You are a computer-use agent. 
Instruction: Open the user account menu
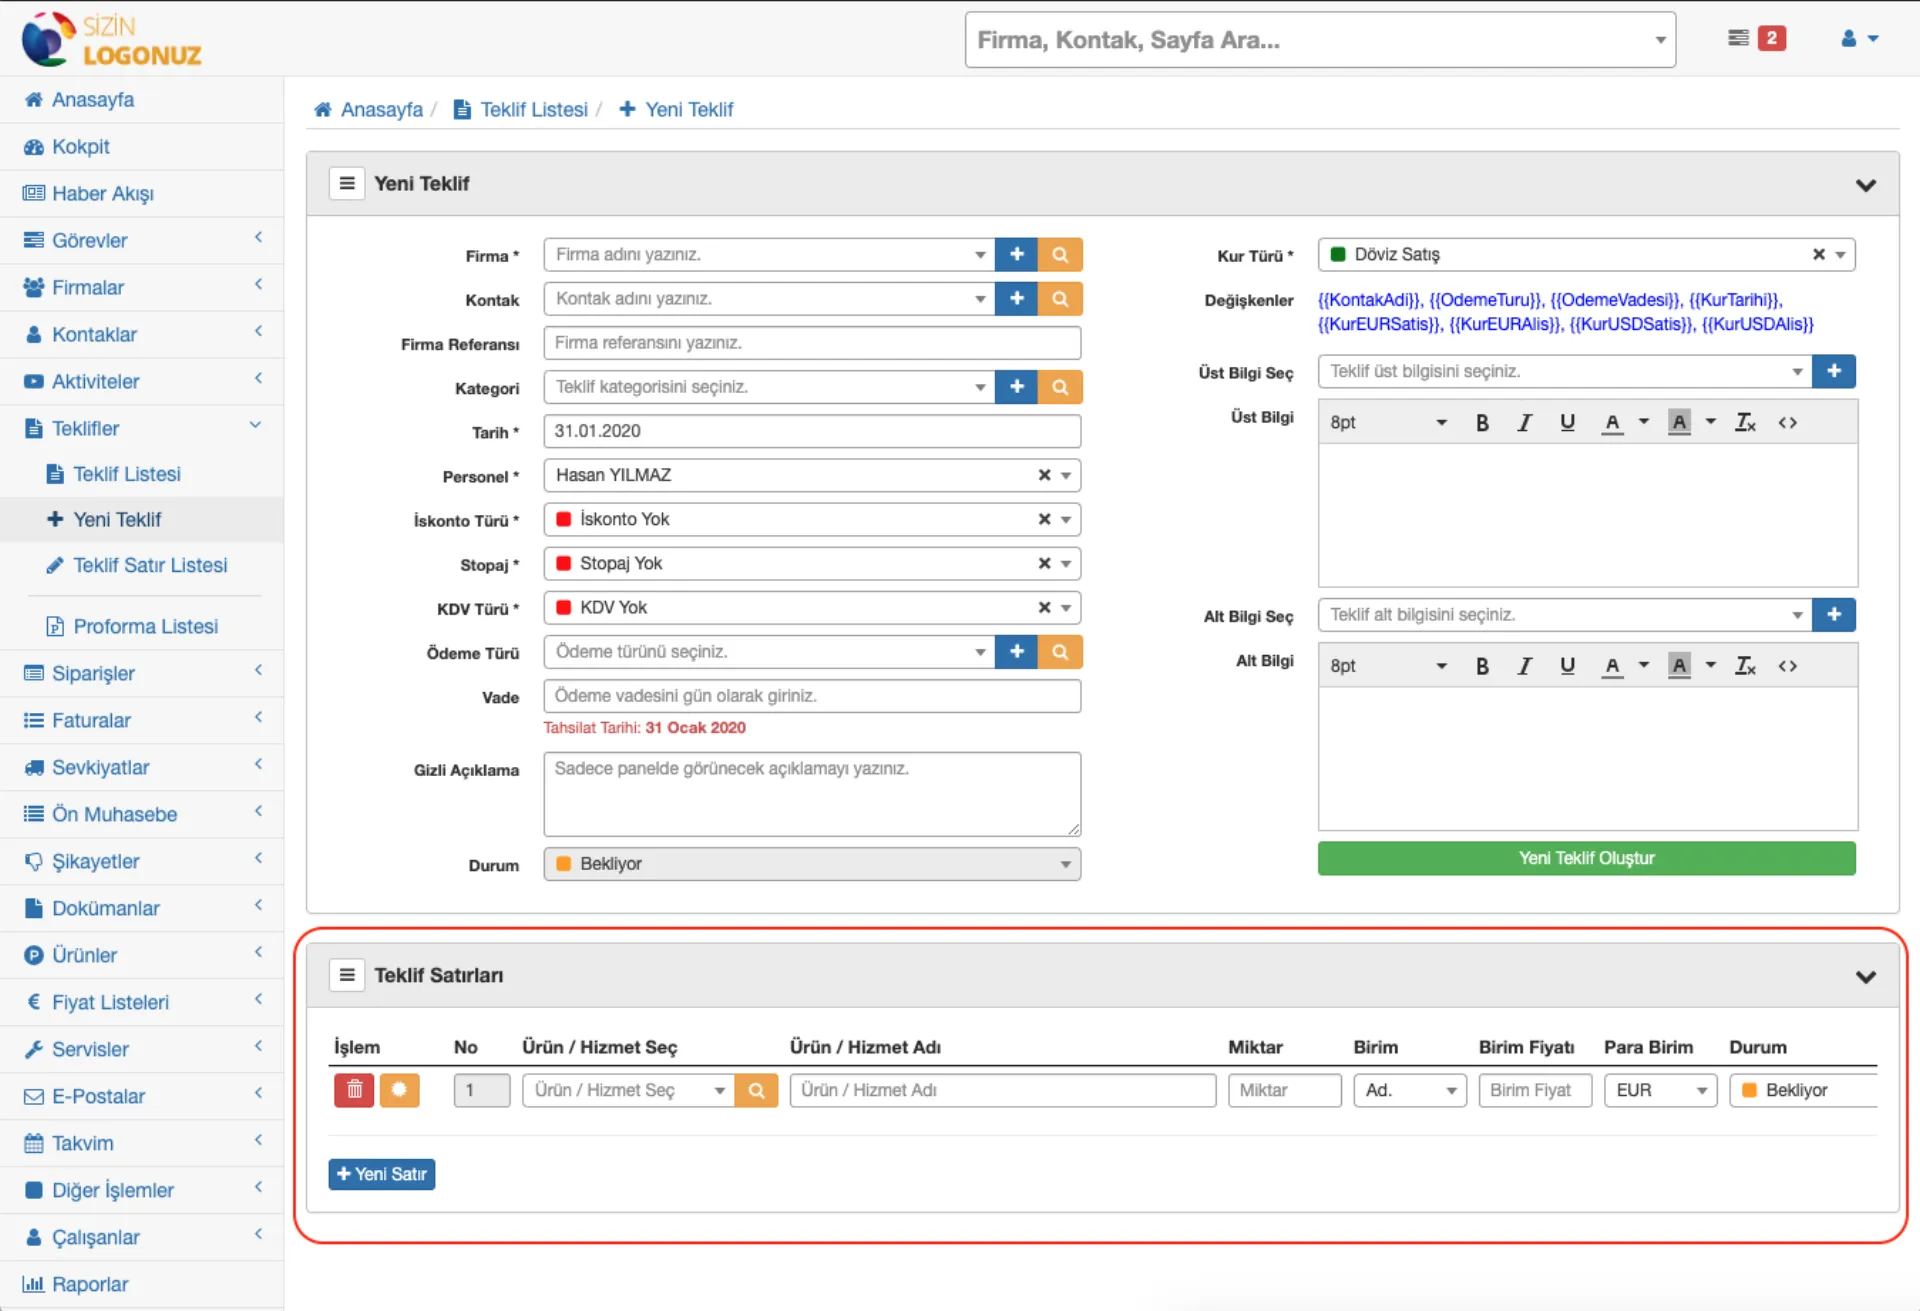click(x=1859, y=38)
